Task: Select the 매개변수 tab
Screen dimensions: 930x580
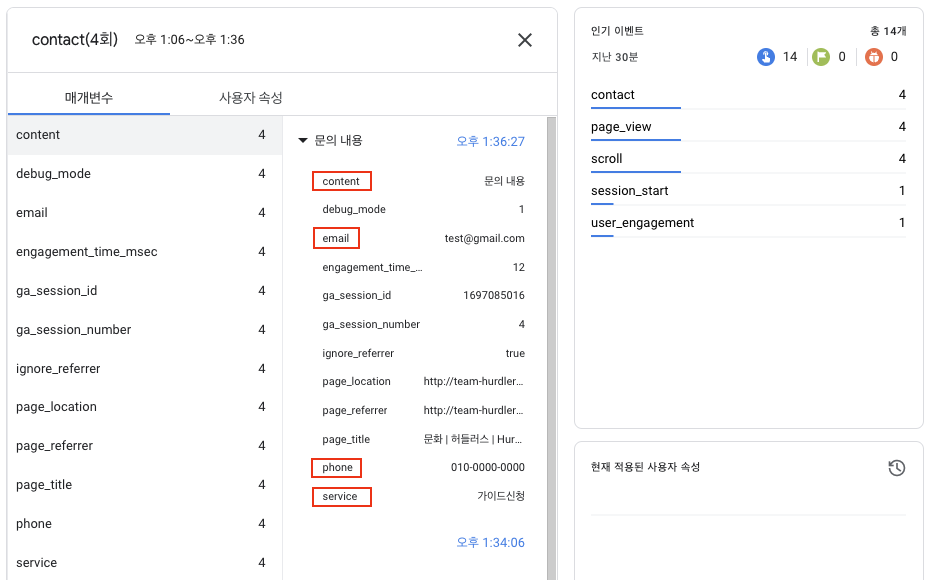Action: click(89, 98)
